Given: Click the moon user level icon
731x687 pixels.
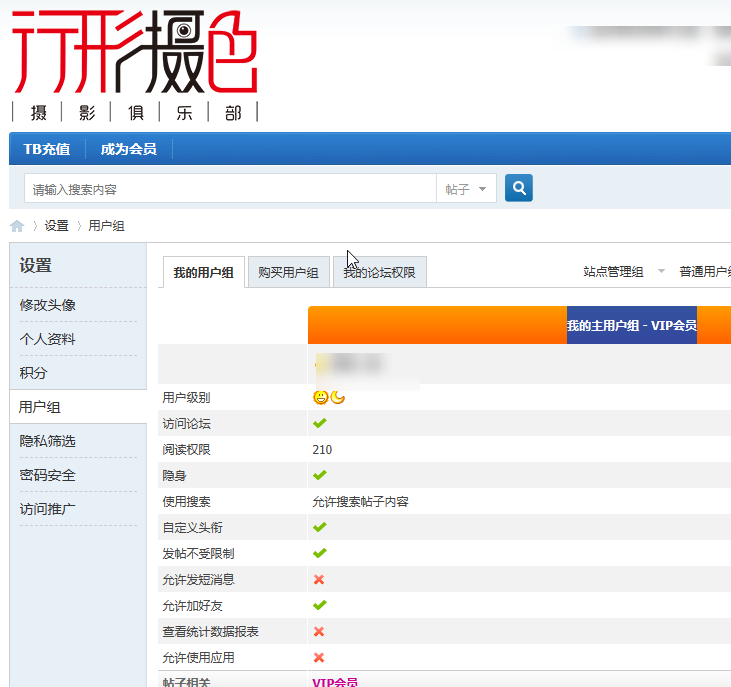Looking at the screenshot, I should (338, 398).
